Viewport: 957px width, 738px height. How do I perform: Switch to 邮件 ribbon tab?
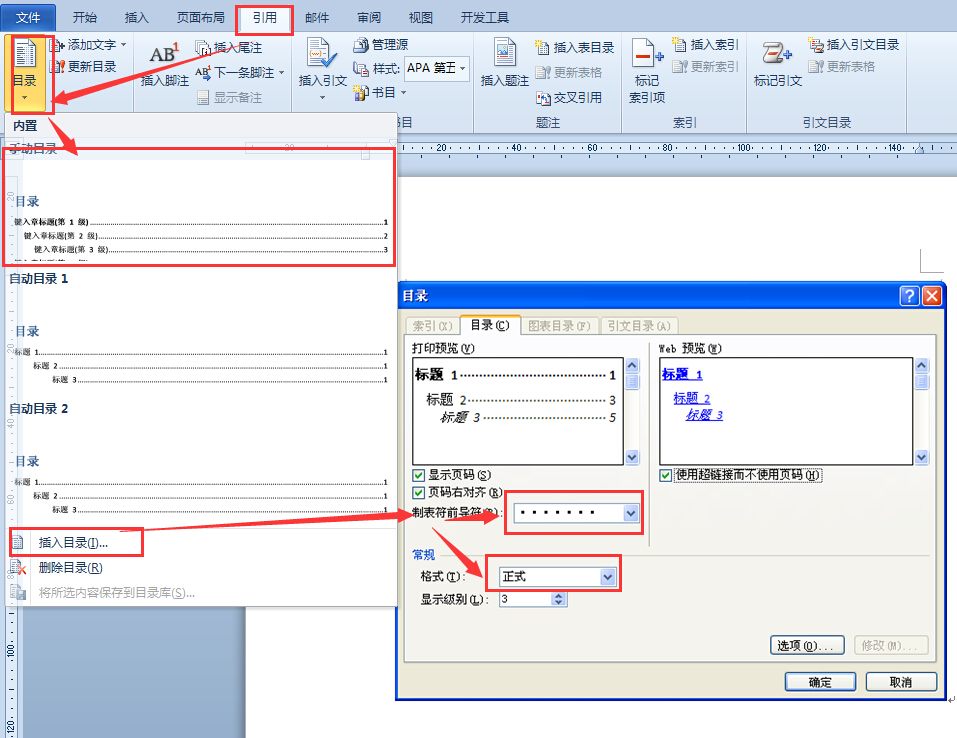click(x=317, y=18)
